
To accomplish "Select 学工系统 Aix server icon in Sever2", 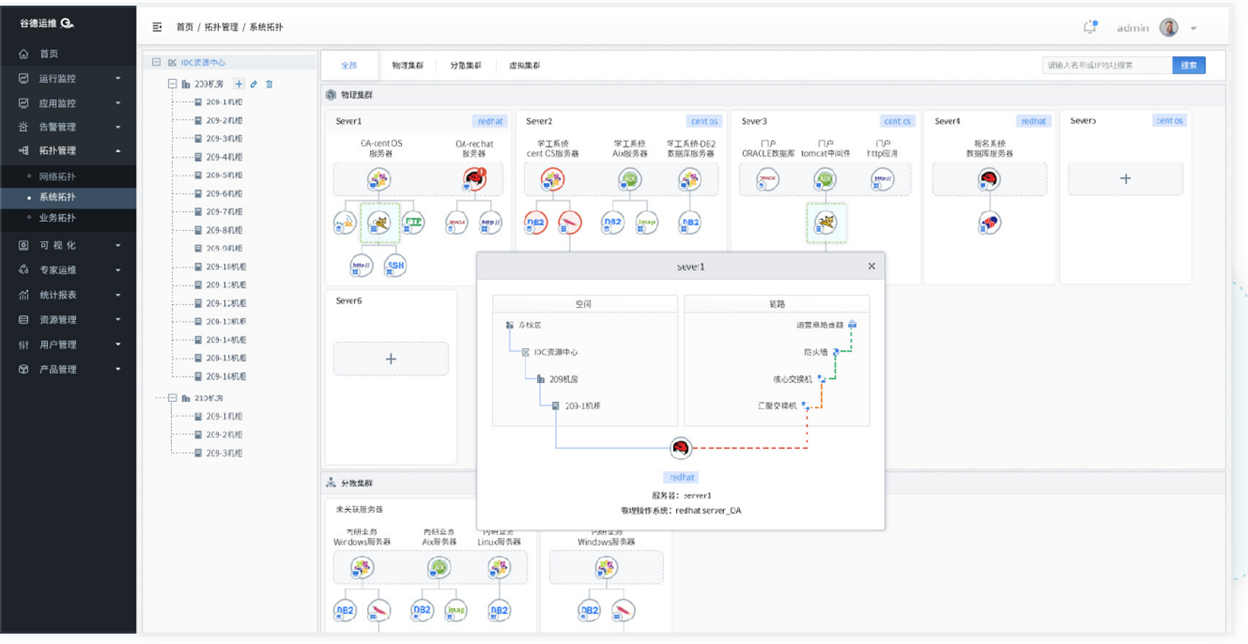I will coord(630,180).
